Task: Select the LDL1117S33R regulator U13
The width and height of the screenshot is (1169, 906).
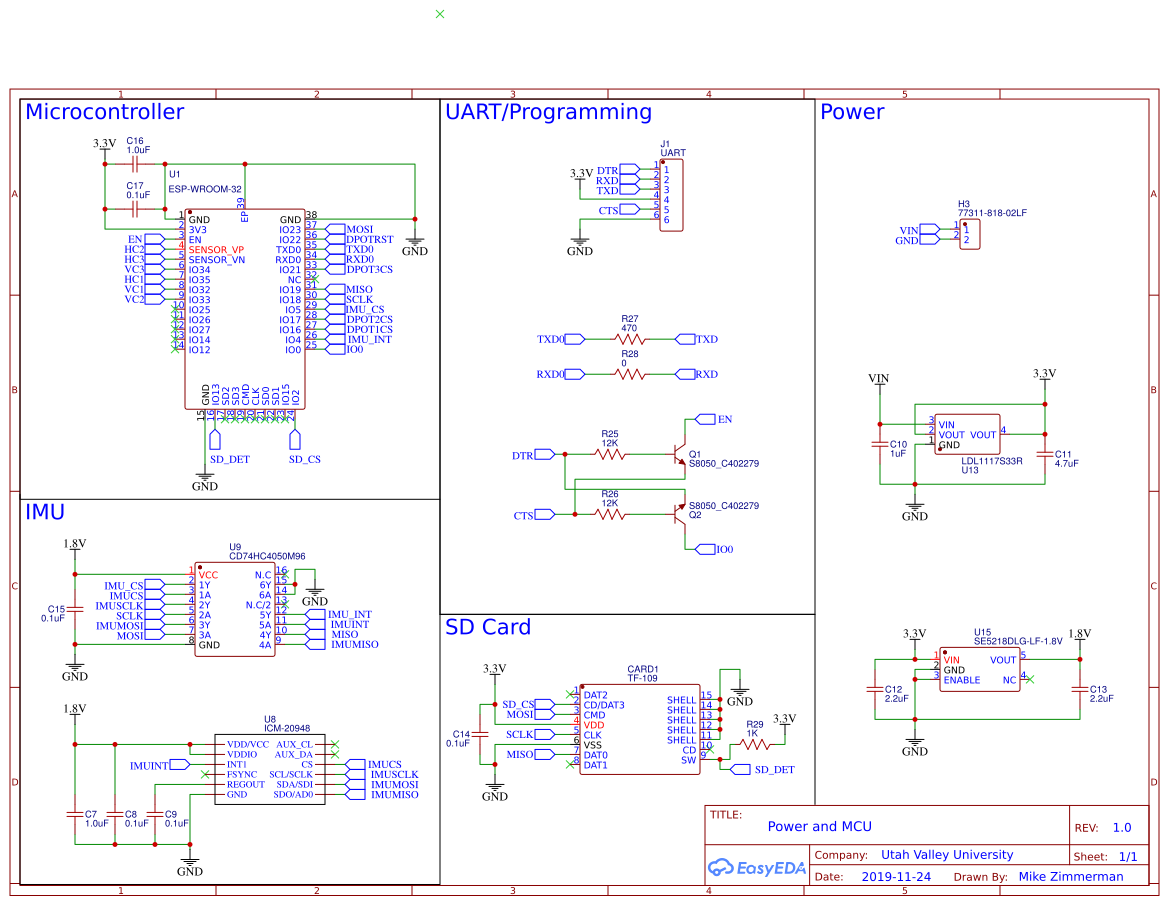Action: point(966,434)
